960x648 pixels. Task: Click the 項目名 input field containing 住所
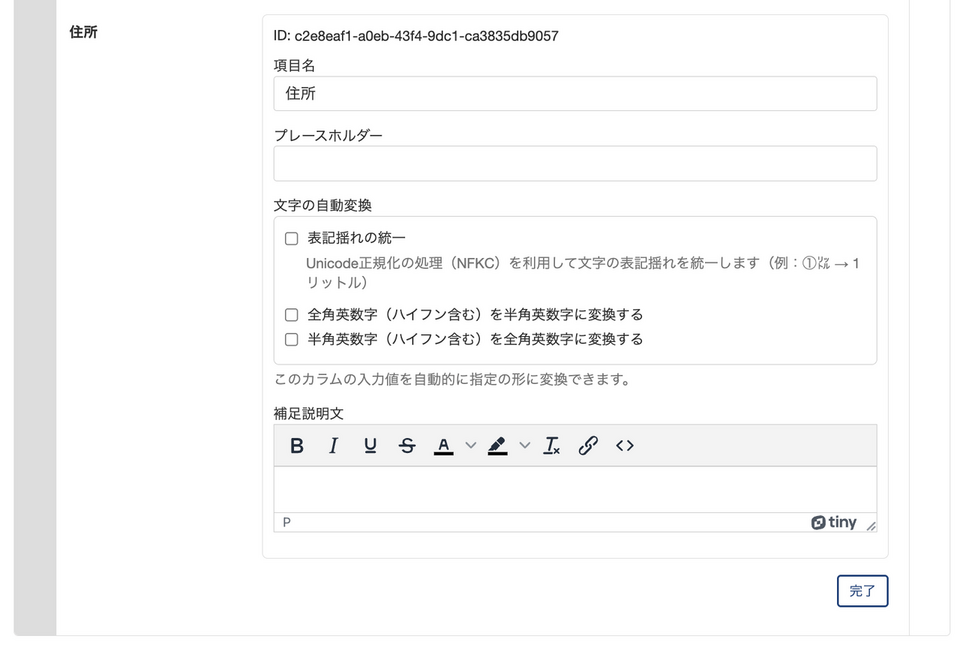click(x=575, y=94)
